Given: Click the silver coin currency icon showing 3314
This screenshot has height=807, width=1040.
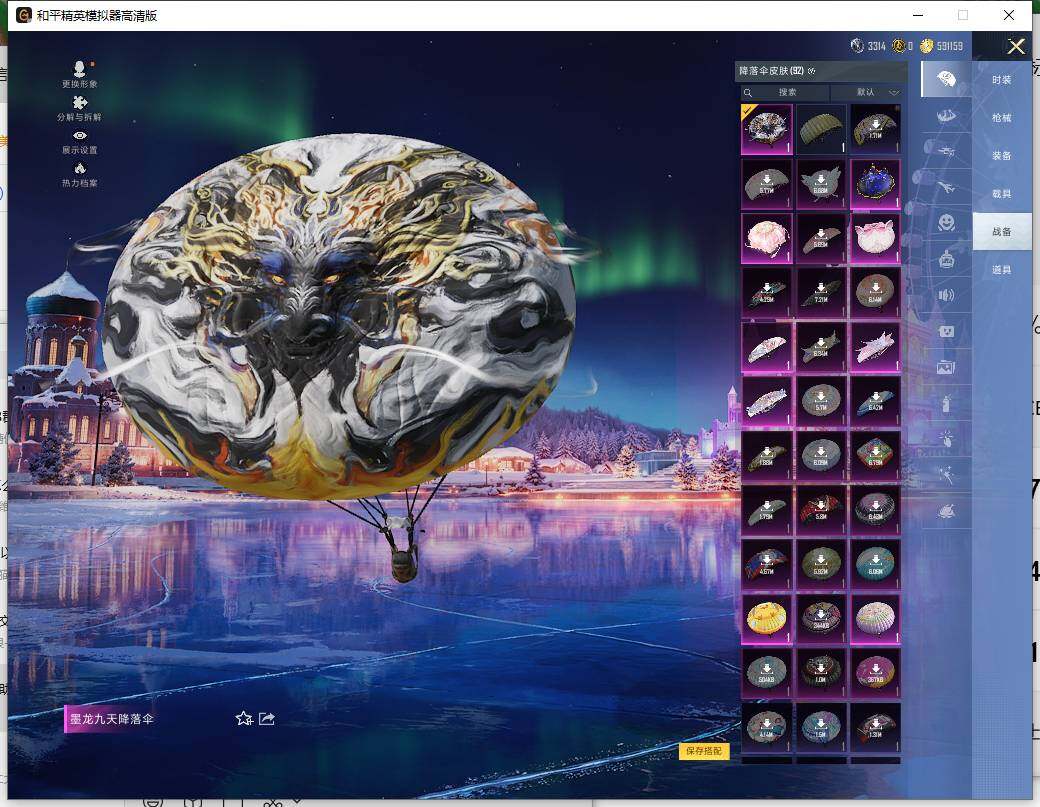Looking at the screenshot, I should [857, 46].
